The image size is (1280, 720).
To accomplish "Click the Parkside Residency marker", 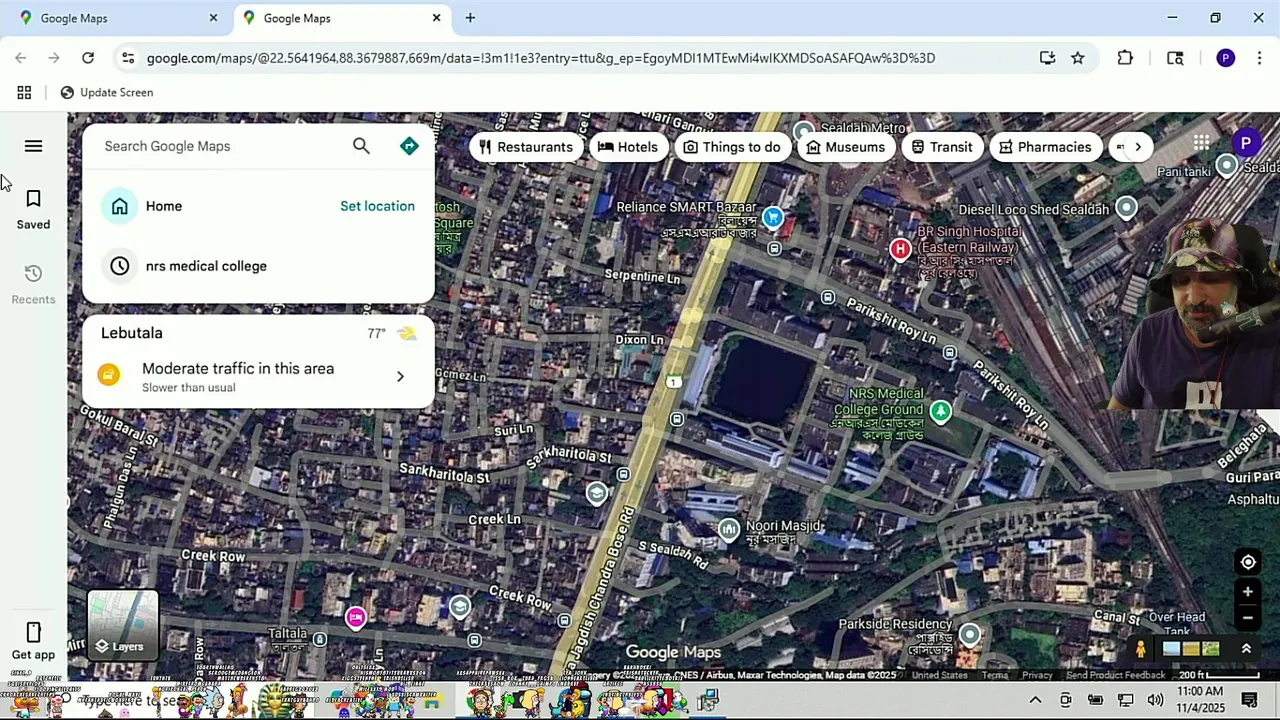I will 969,634.
